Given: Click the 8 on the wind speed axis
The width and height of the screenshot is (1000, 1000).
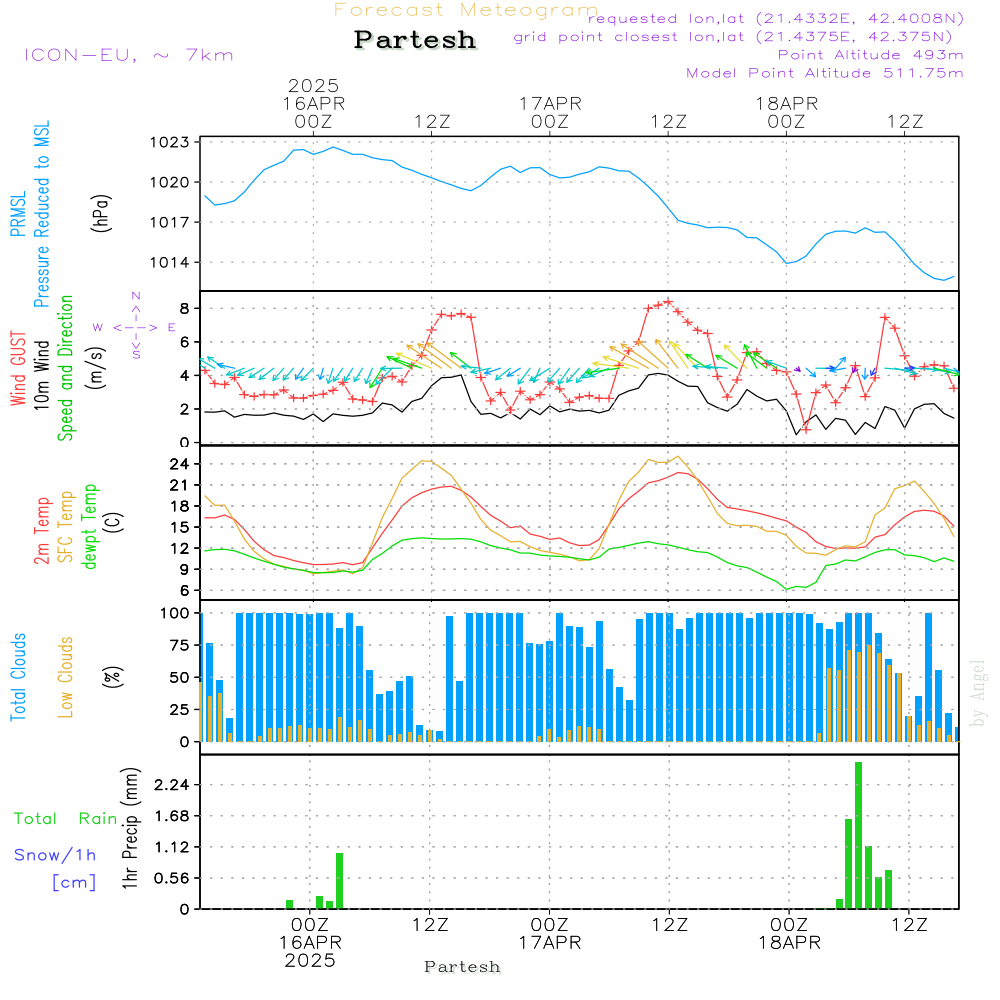Looking at the screenshot, I should [185, 309].
